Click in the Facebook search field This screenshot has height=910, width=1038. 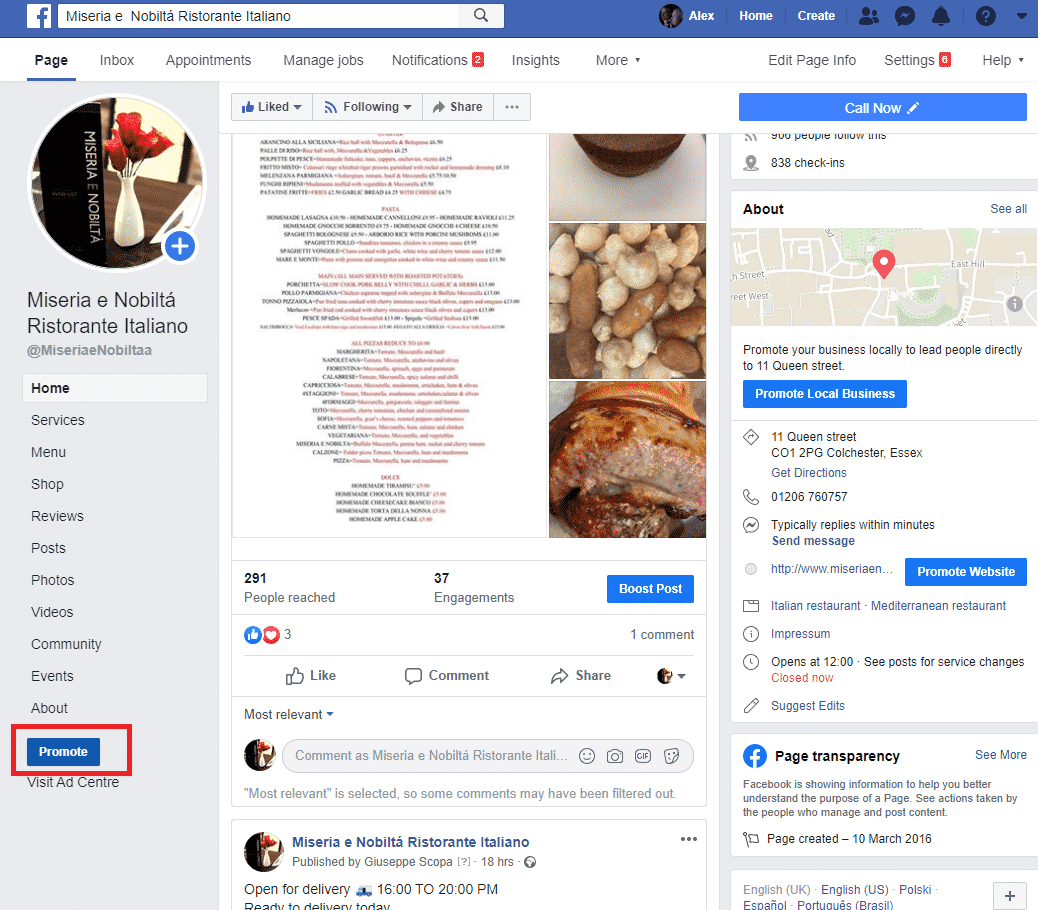point(258,16)
